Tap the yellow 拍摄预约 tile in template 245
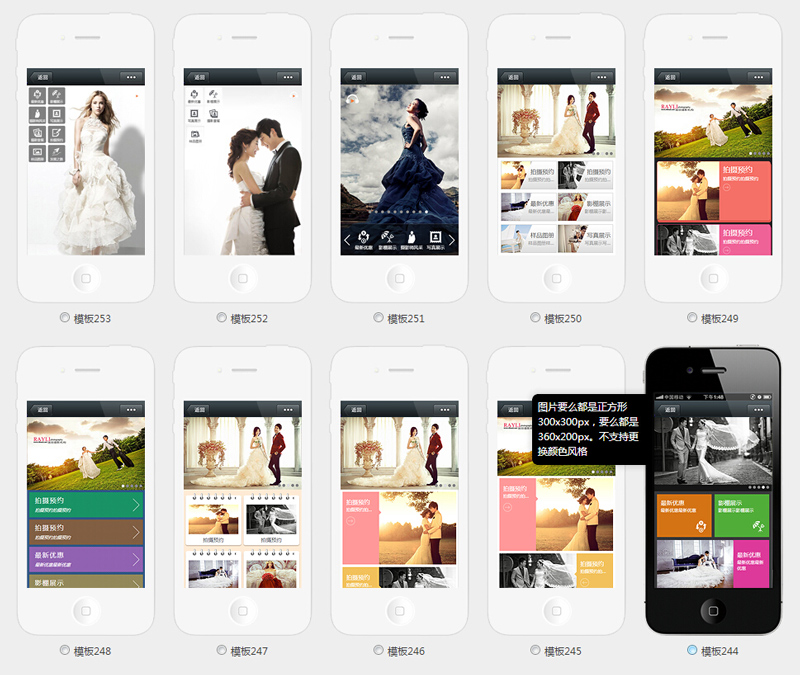The height and width of the screenshot is (675, 800). pyautogui.click(x=594, y=570)
